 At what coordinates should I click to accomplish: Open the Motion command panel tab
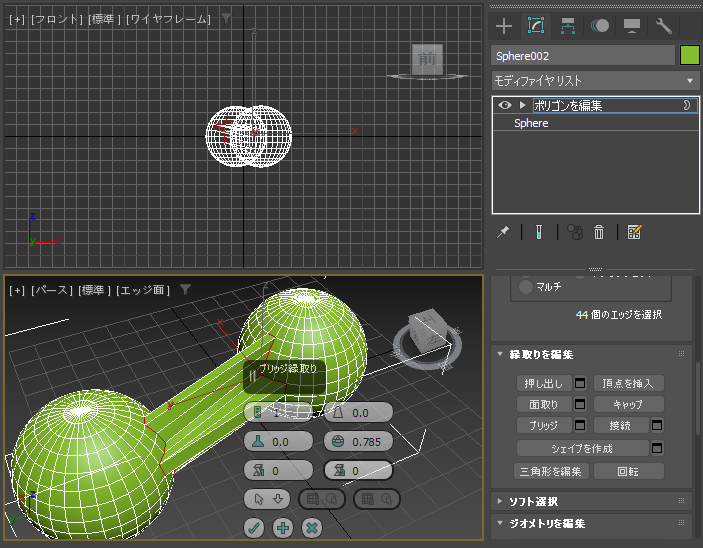pos(600,26)
